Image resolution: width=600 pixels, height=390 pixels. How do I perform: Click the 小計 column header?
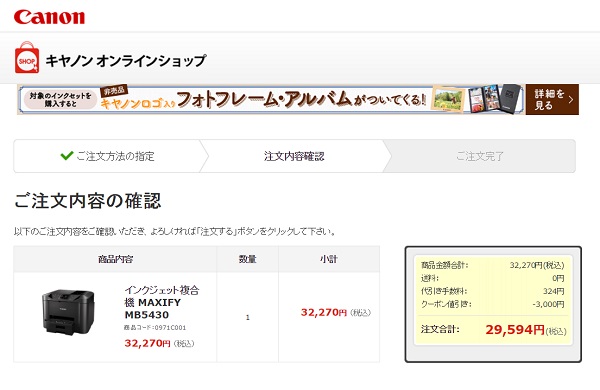click(x=329, y=259)
